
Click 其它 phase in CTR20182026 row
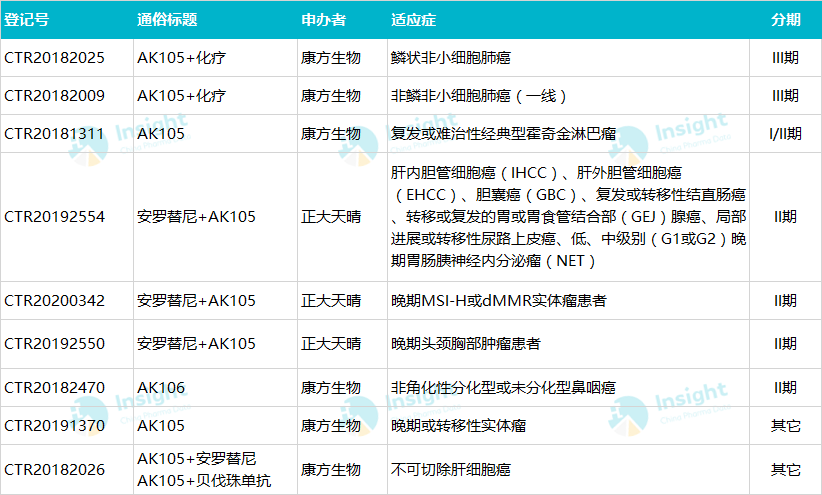click(785, 469)
